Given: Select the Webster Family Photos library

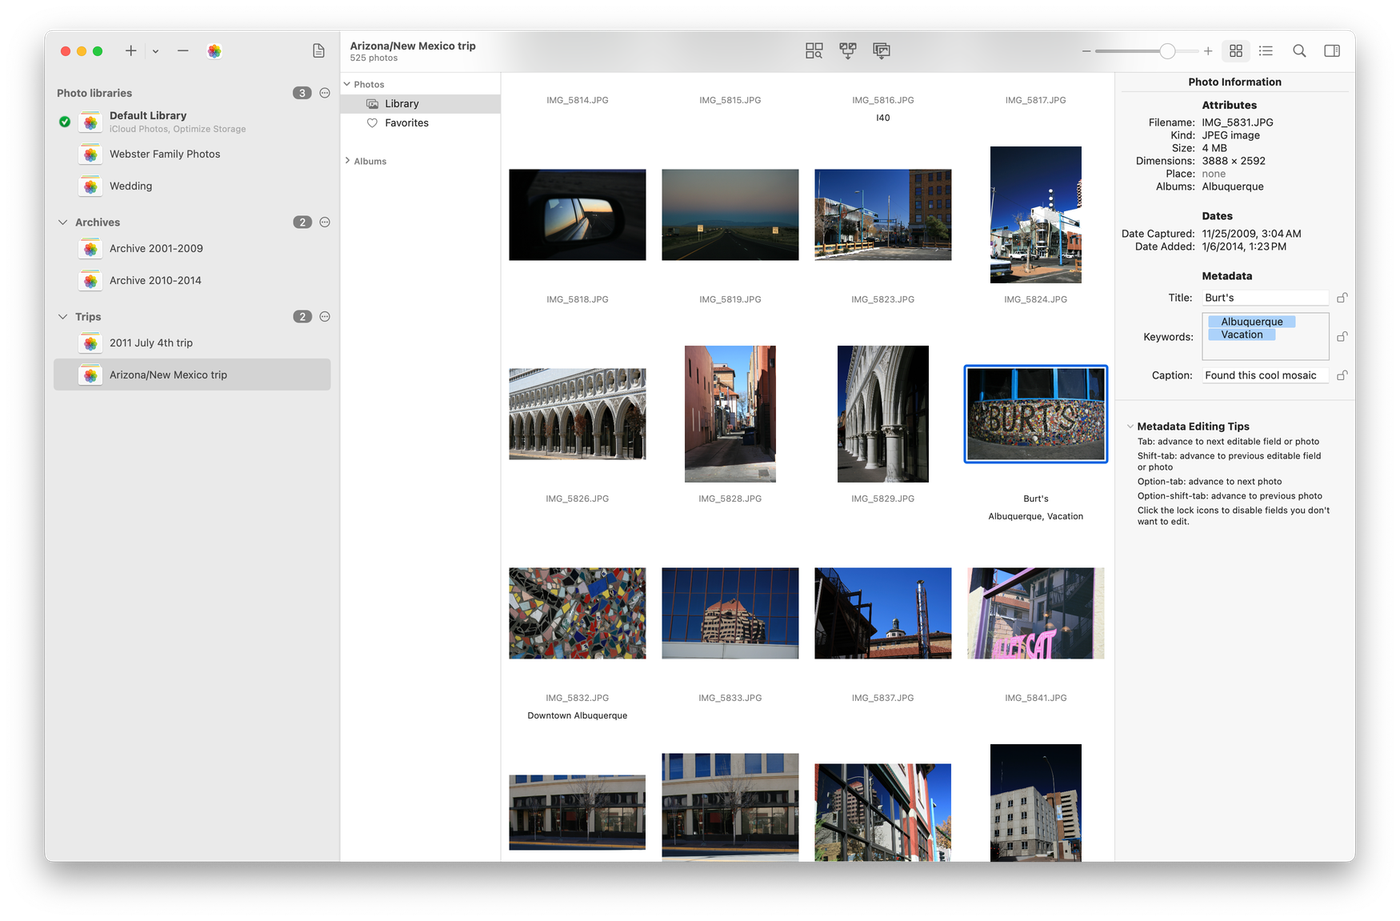Looking at the screenshot, I should click(x=164, y=154).
